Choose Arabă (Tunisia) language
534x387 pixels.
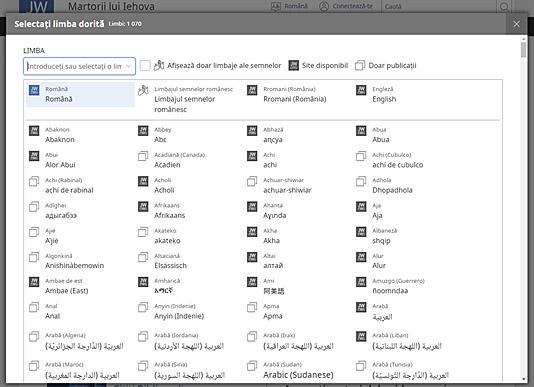click(x=407, y=370)
